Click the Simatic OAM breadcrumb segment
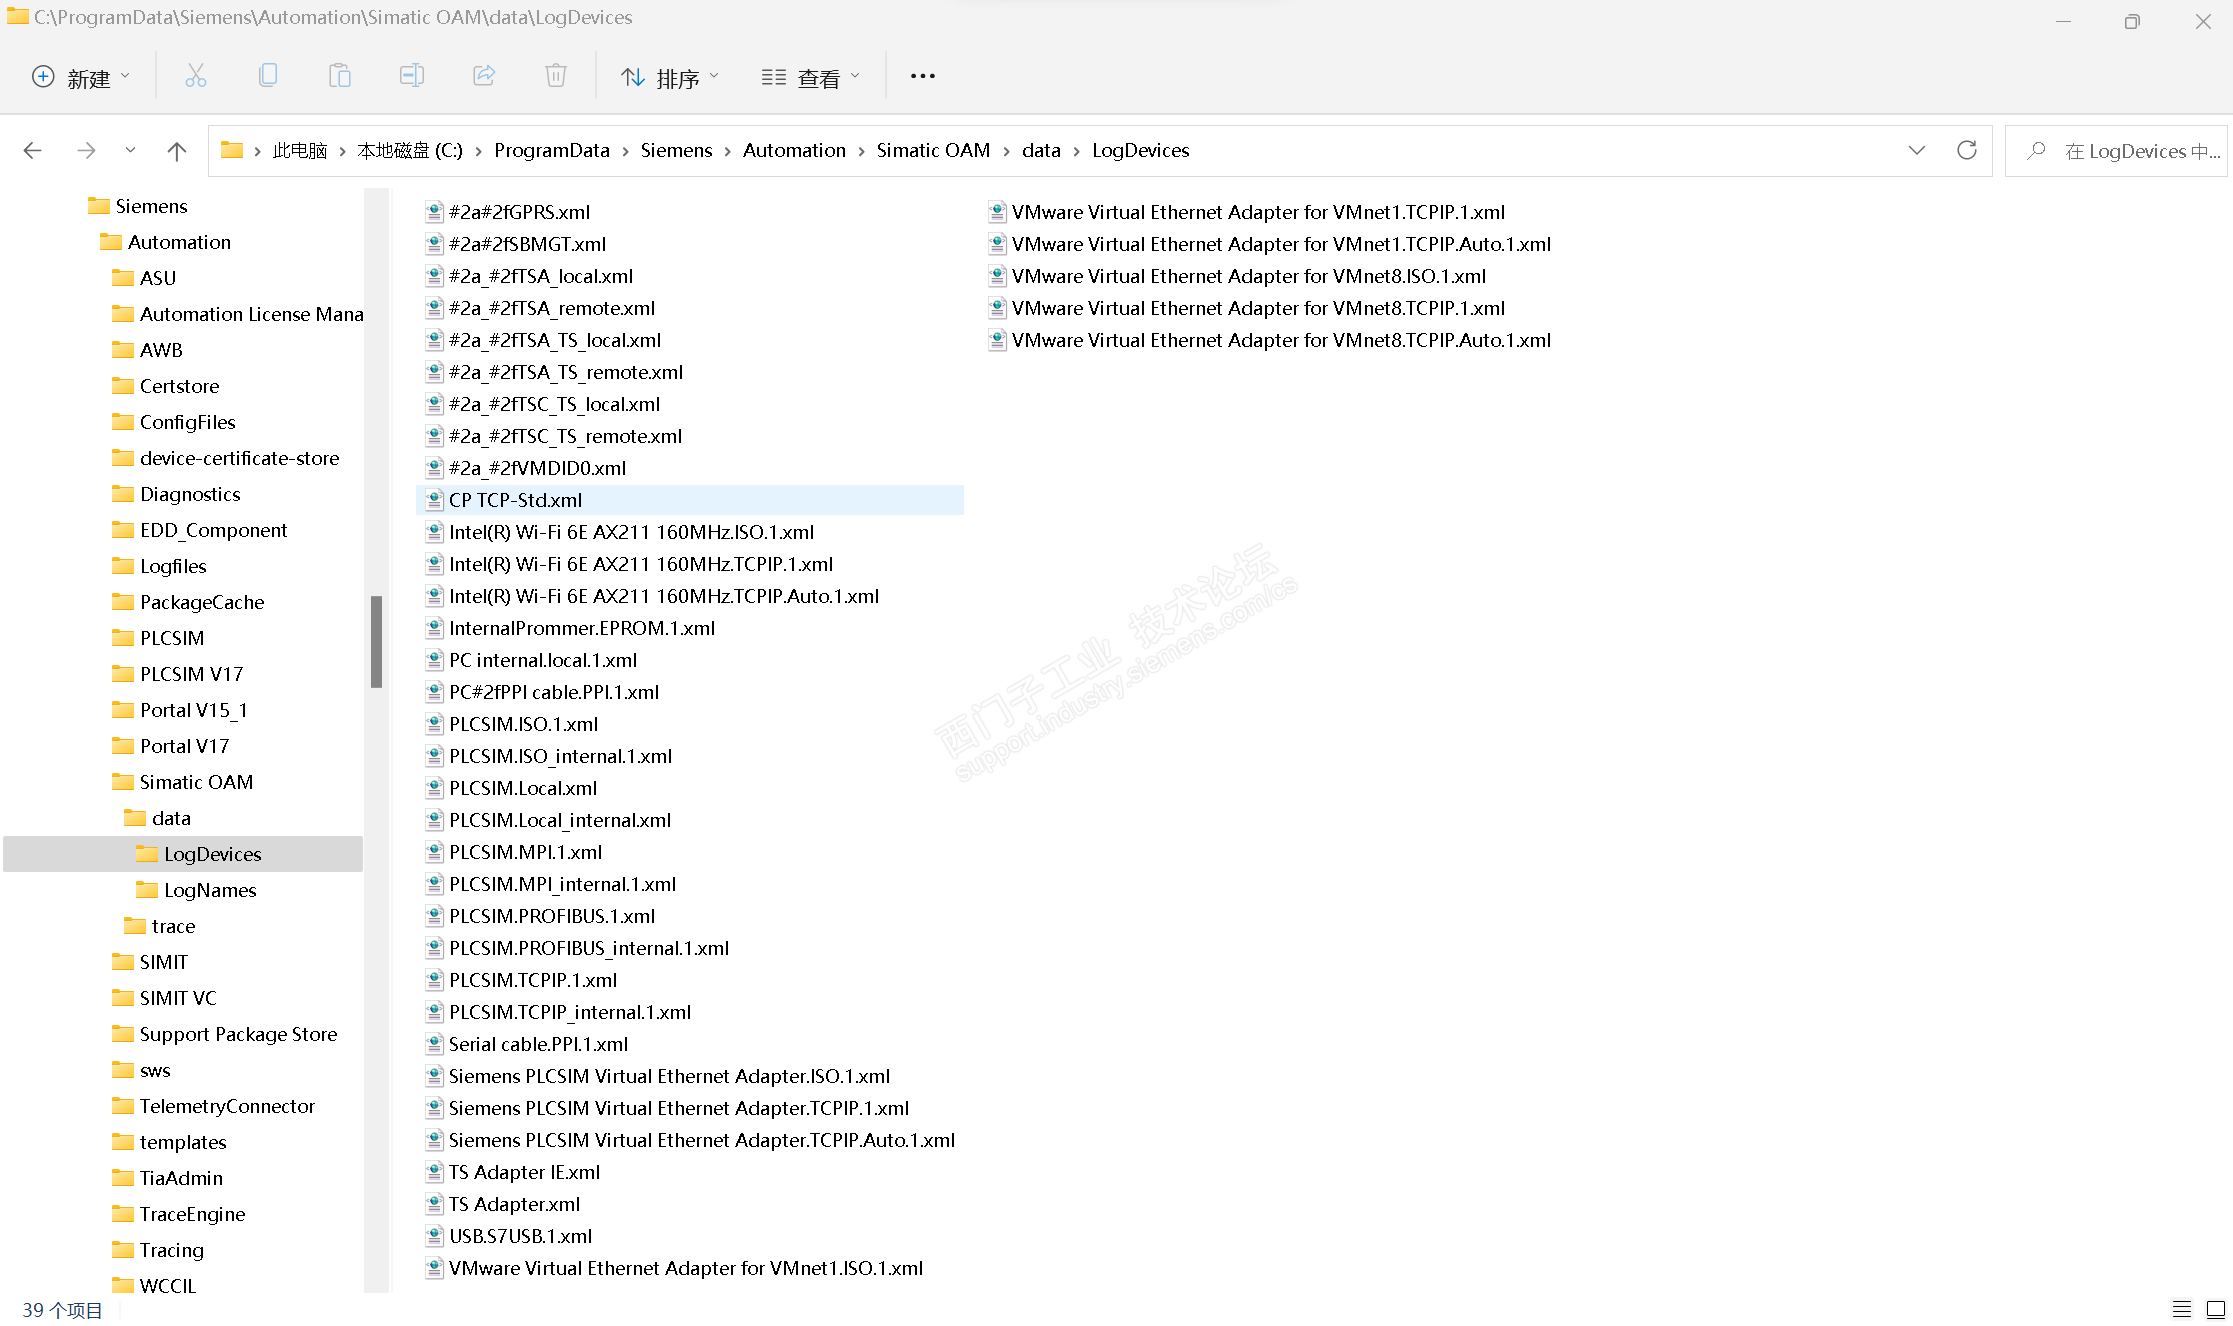This screenshot has width=2233, height=1326. pyautogui.click(x=932, y=150)
